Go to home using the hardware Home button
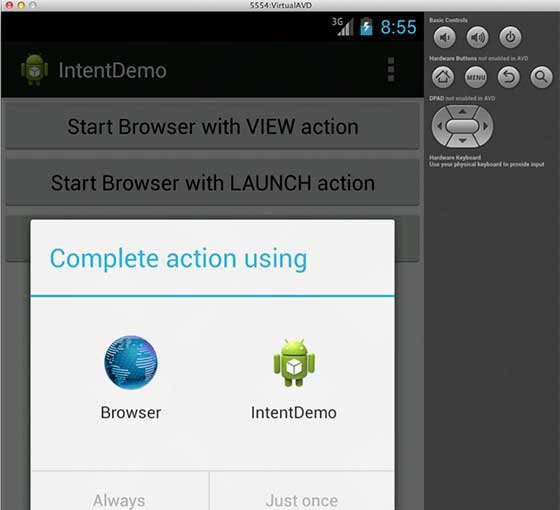 coord(443,77)
